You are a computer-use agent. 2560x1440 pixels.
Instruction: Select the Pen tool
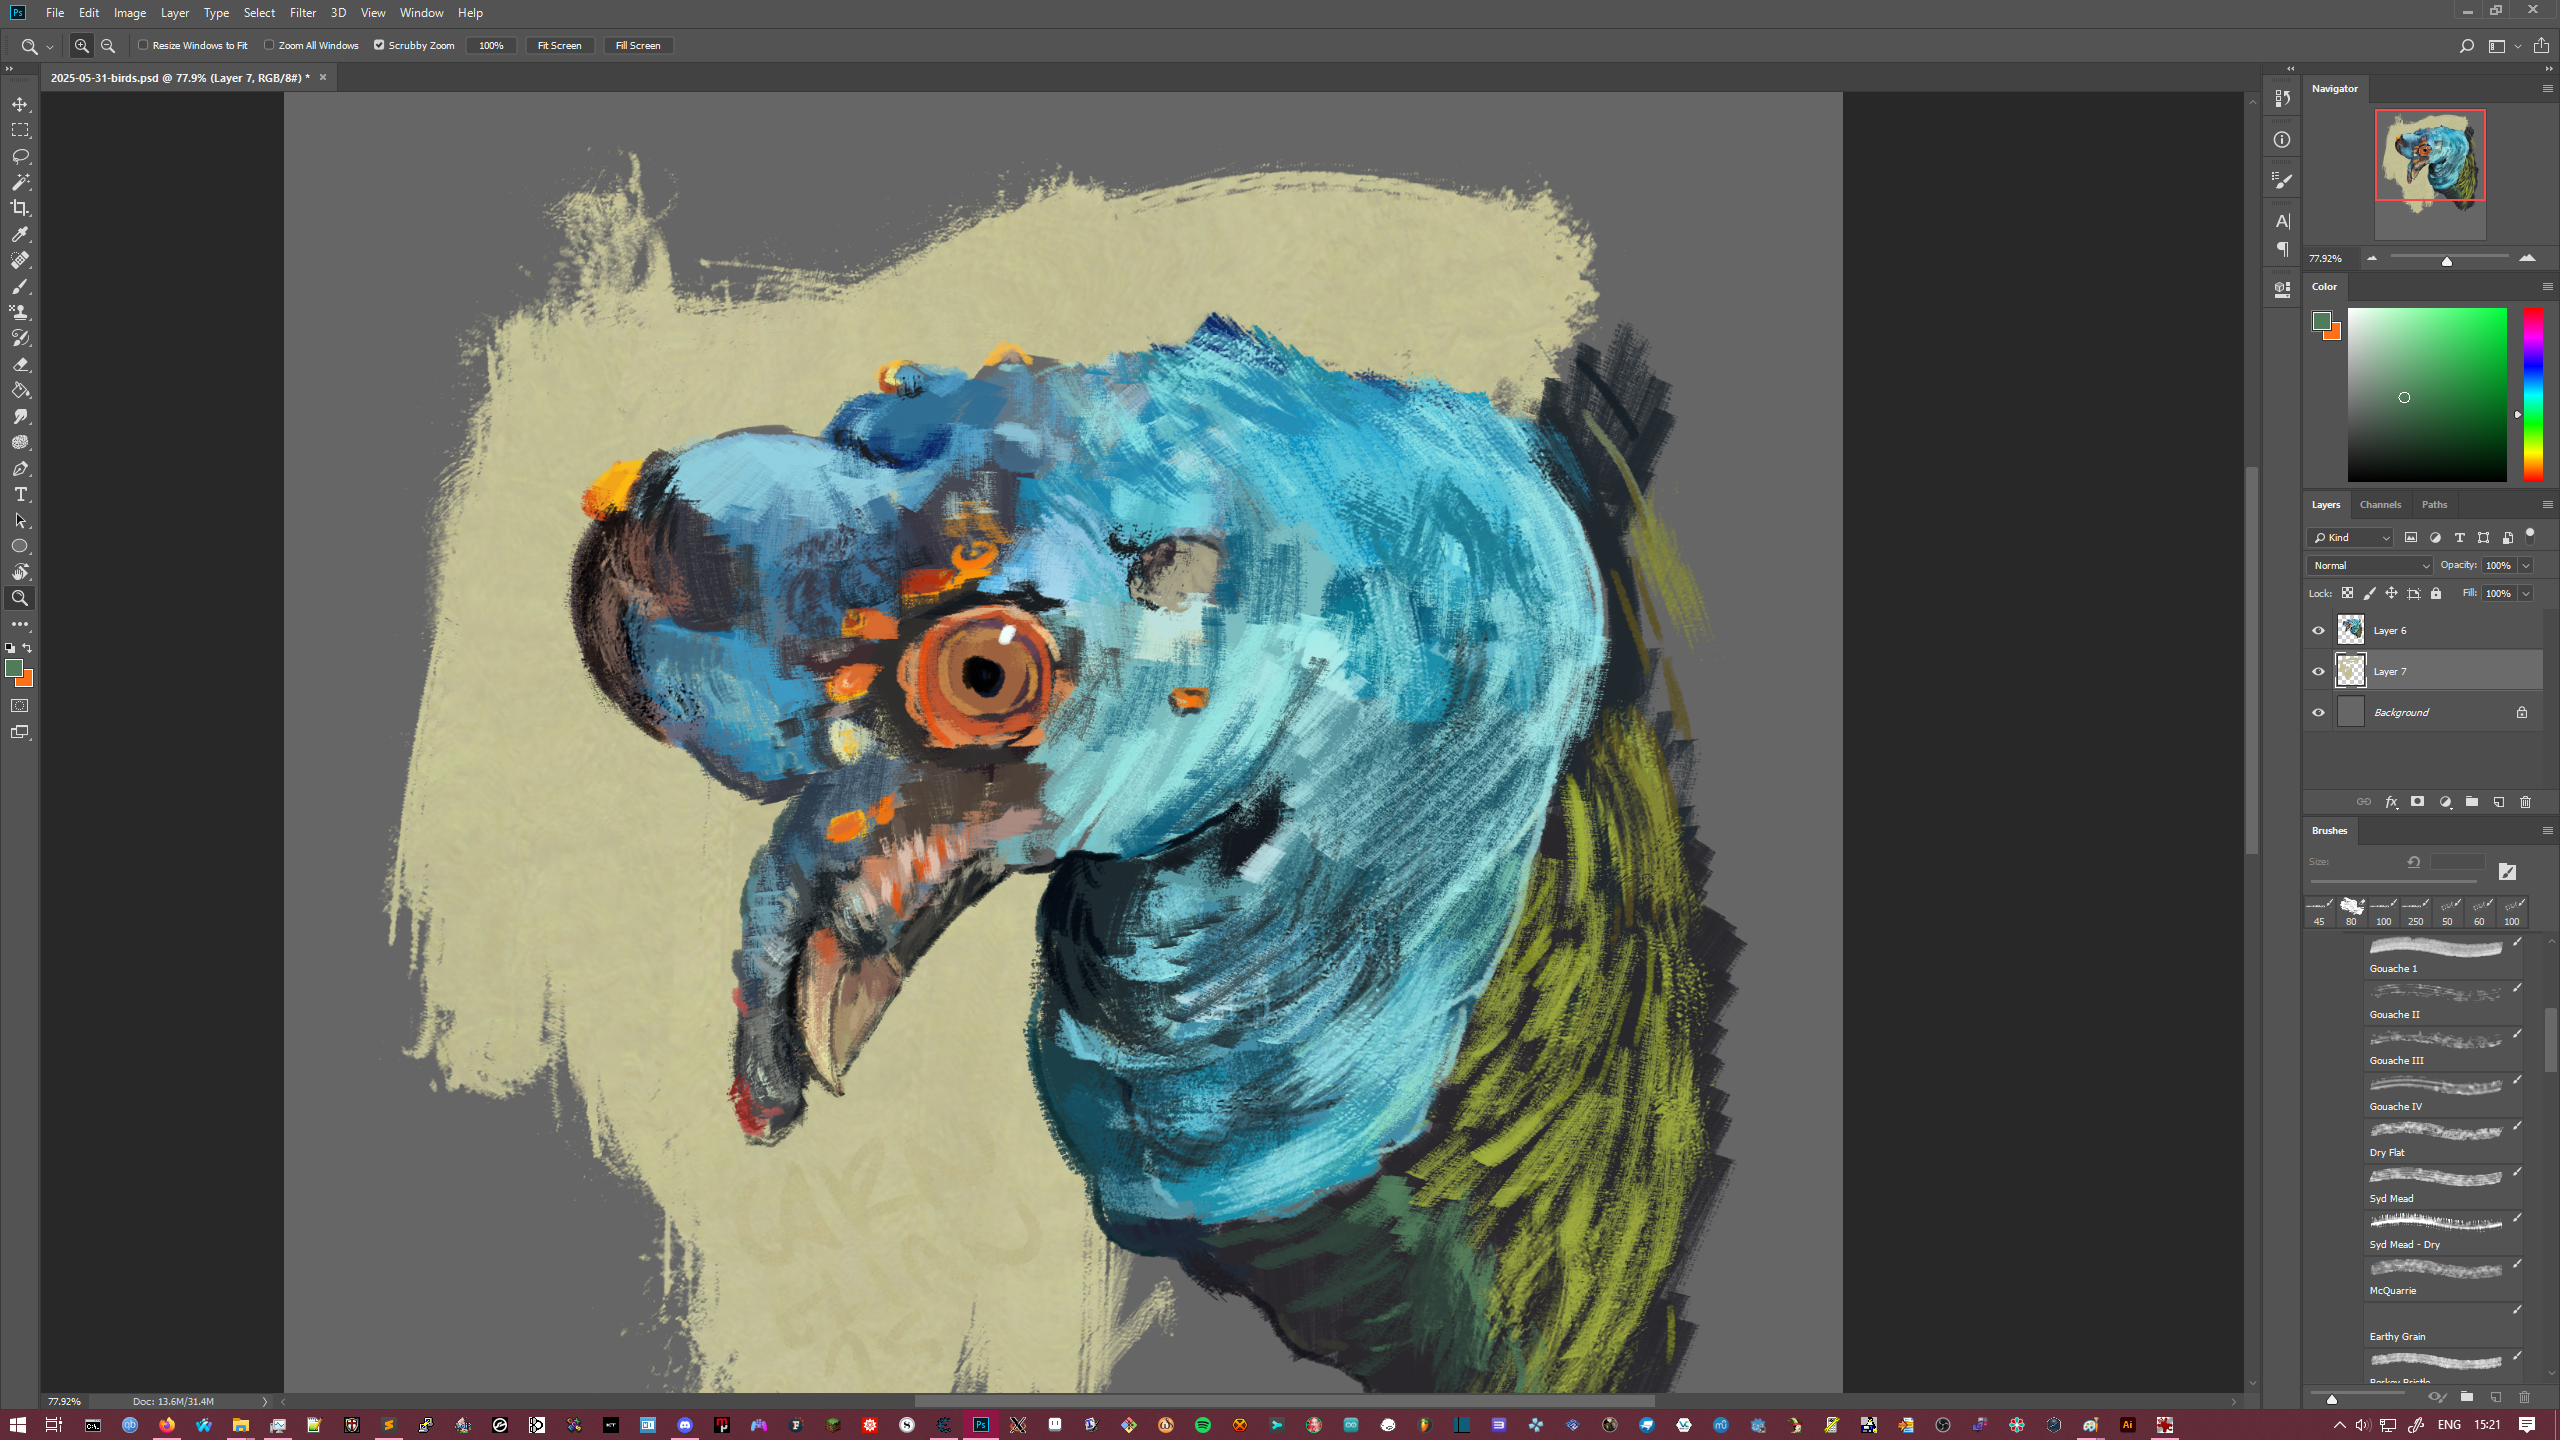20,468
